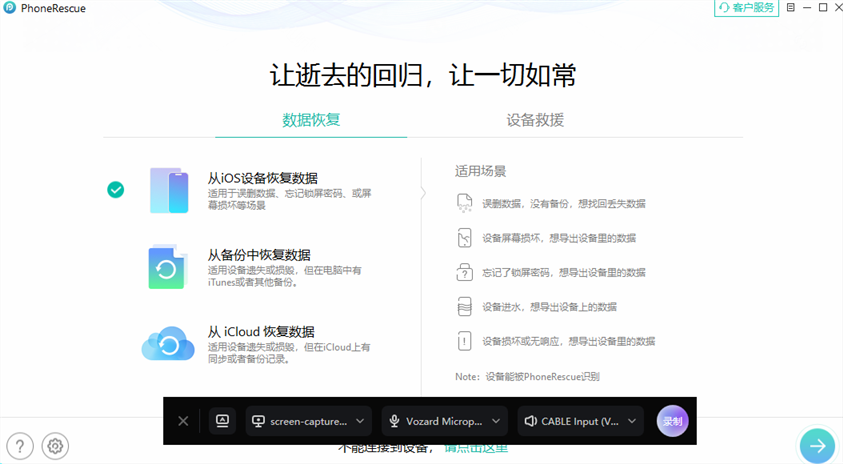This screenshot has width=843, height=464.
Task: Click text 忘记了锁屏密码，想导出设备里的数据
Action: coord(563,273)
